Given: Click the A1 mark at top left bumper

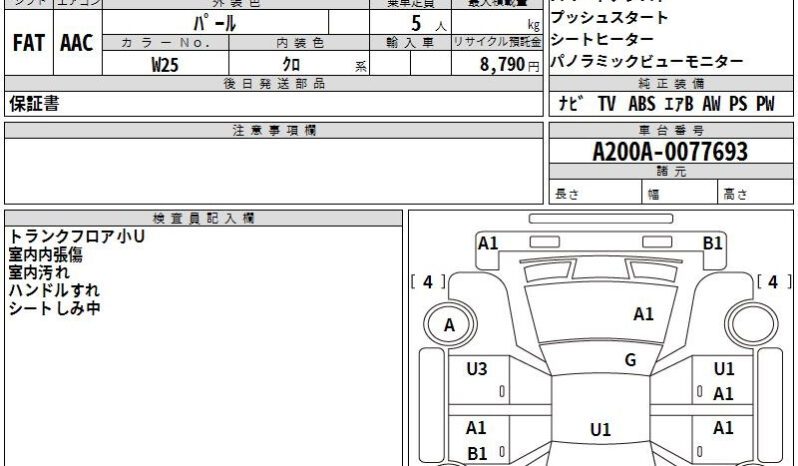Looking at the screenshot, I should pos(487,242).
